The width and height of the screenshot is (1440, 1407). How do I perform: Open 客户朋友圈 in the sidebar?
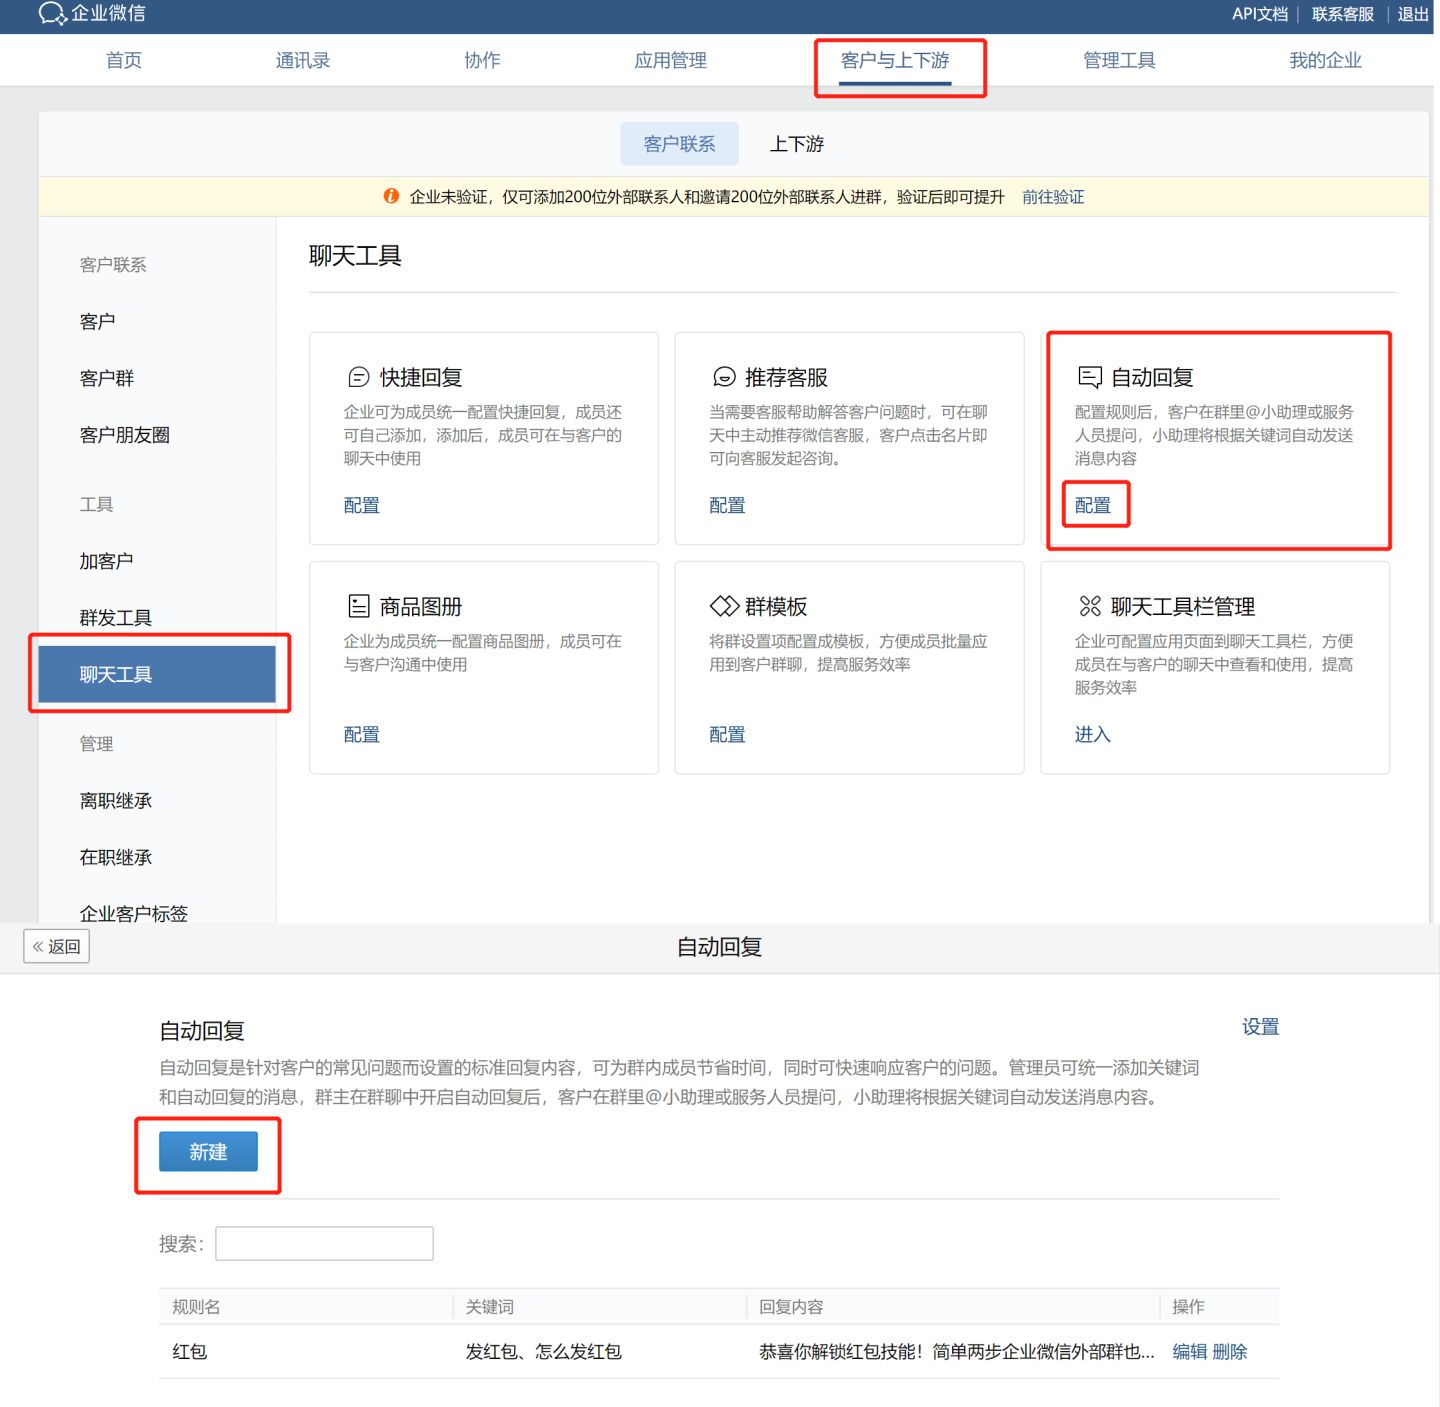pyautogui.click(x=124, y=435)
